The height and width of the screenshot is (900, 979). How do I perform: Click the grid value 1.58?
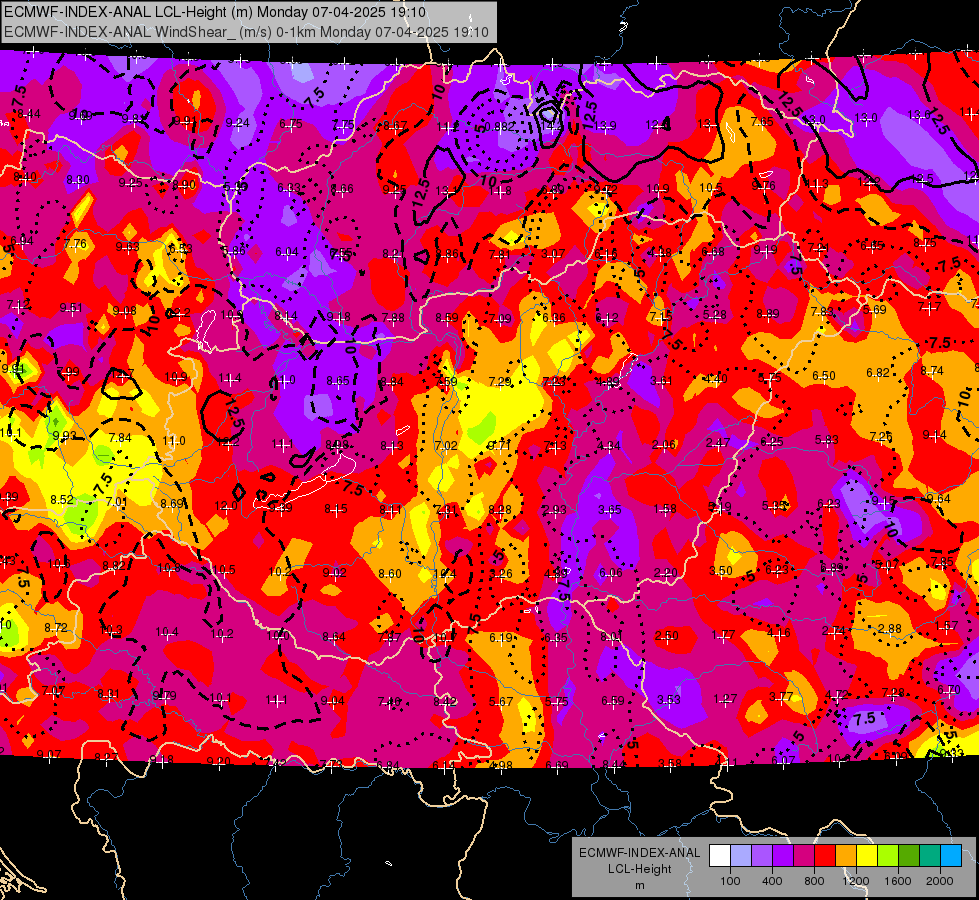[x=665, y=508]
